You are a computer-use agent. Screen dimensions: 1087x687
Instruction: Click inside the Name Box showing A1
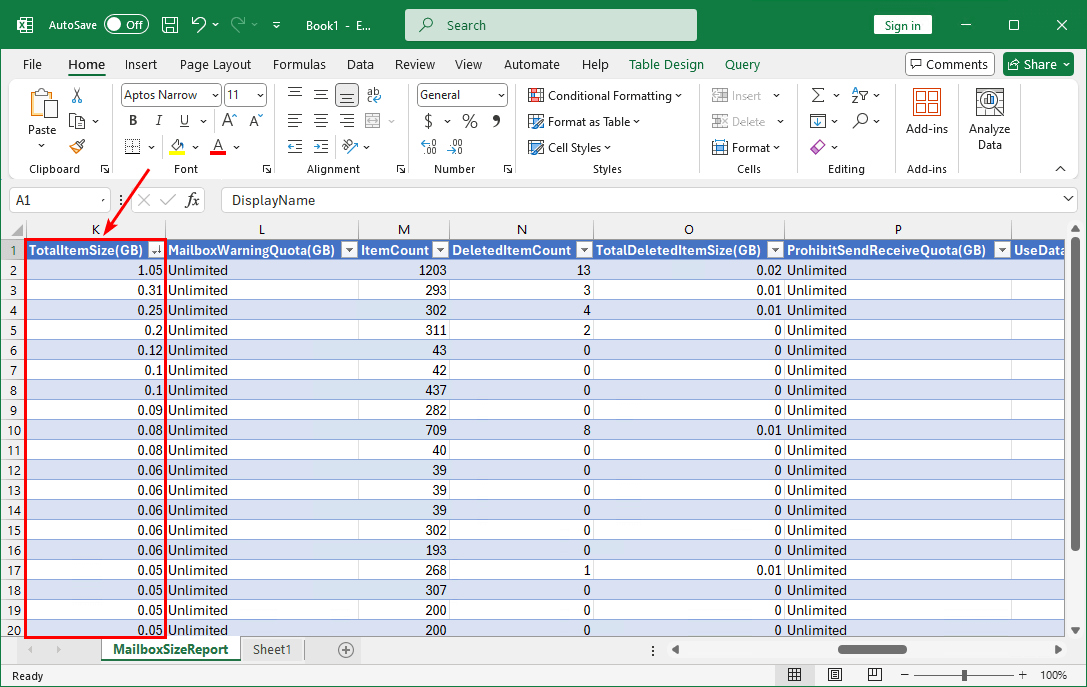(x=50, y=200)
